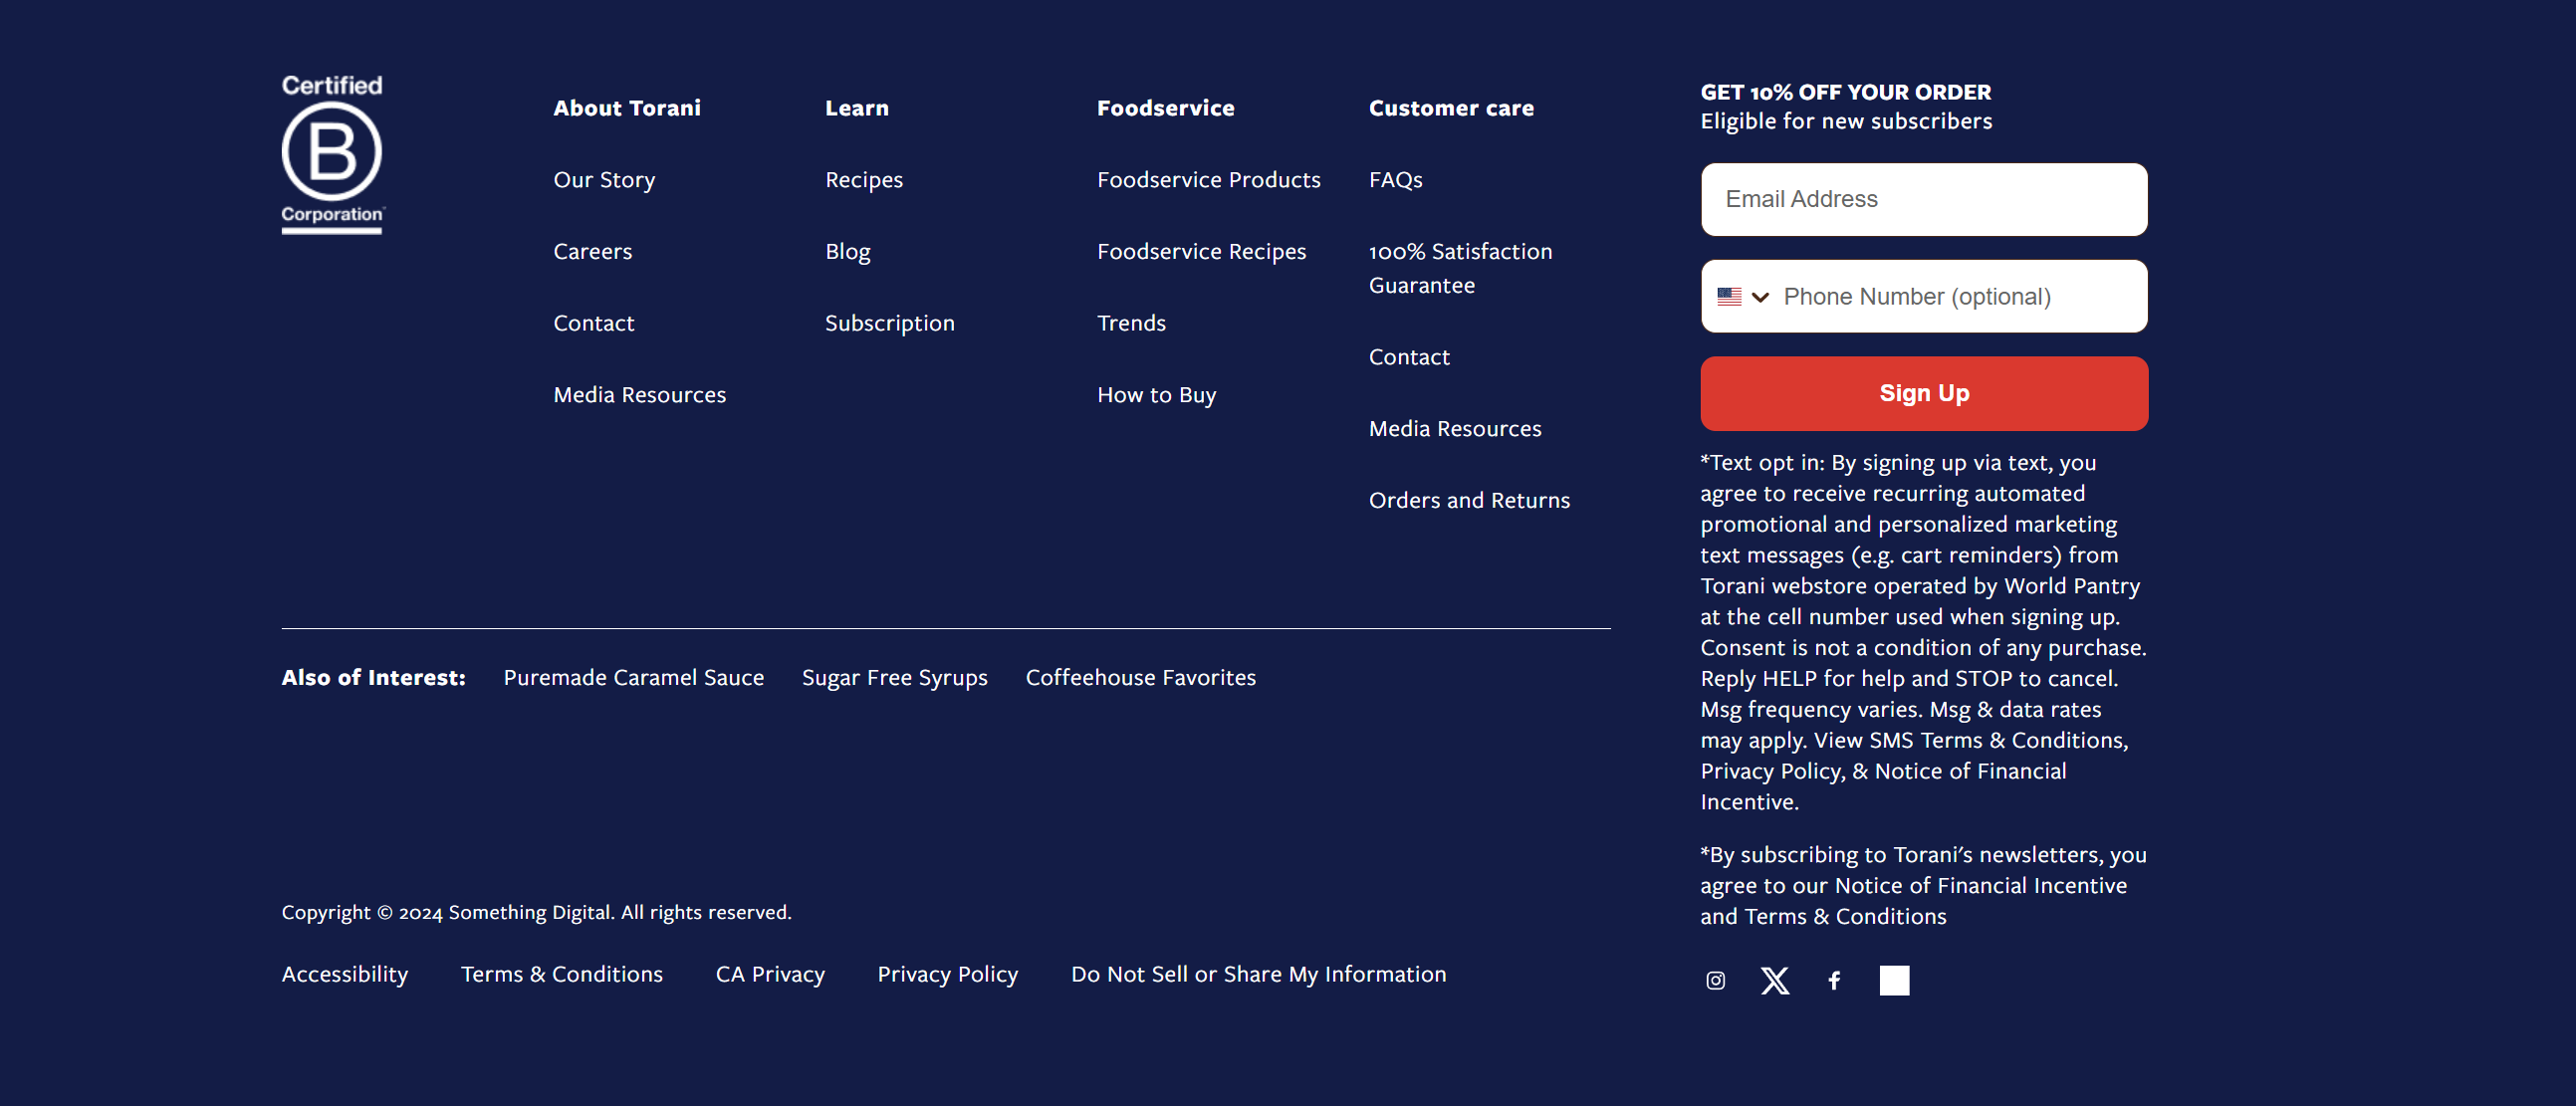
Task: Open Orders and Returns link
Action: (1469, 500)
